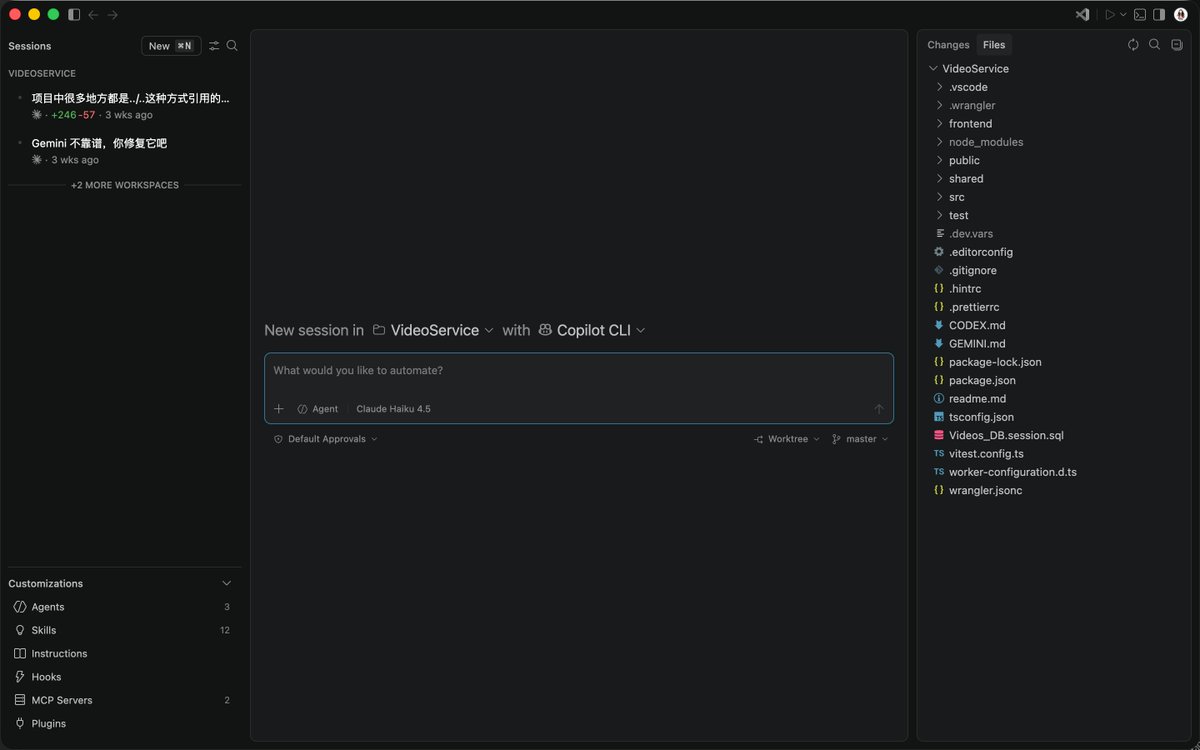This screenshot has height=750, width=1200.
Task: Open the sessions filter settings icon
Action: (214, 46)
